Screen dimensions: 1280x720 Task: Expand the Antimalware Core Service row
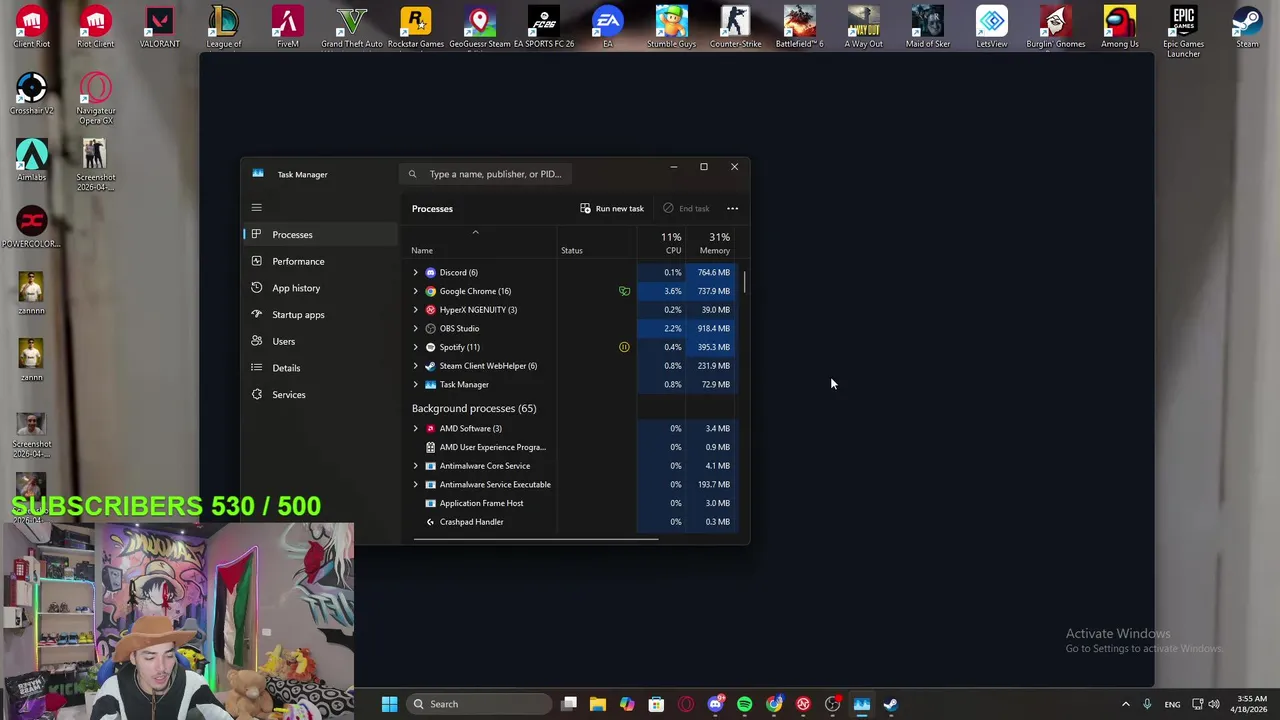pyautogui.click(x=416, y=466)
